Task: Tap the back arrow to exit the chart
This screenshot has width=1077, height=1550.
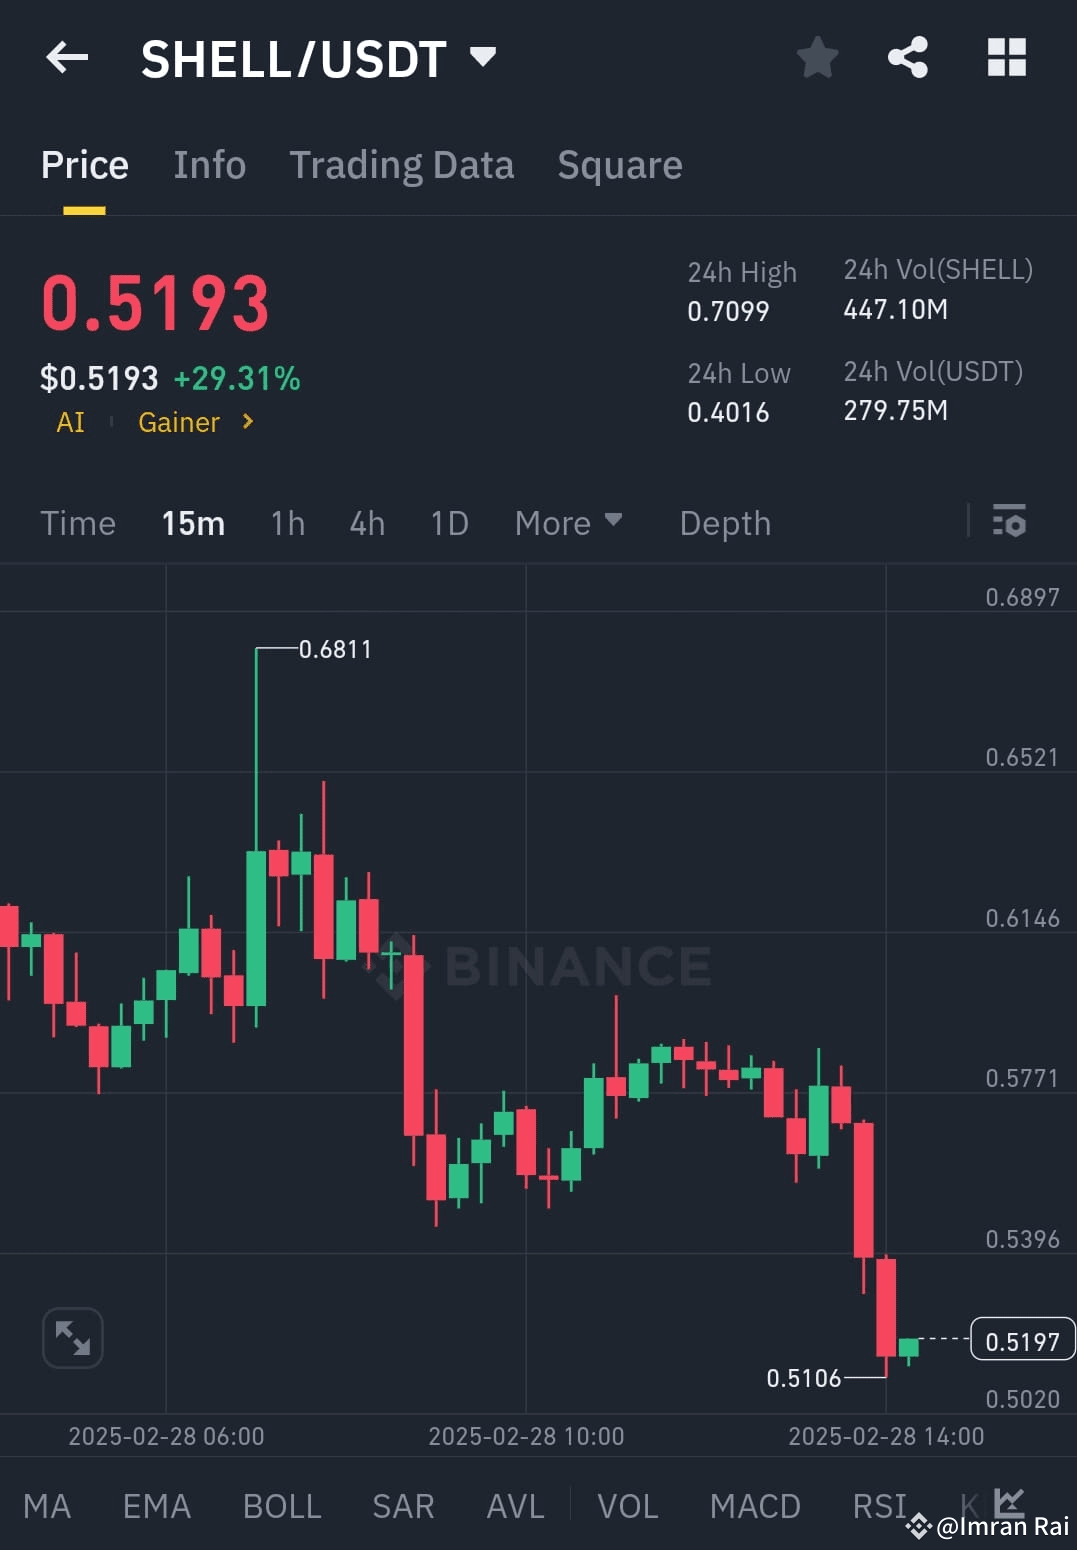Action: click(x=66, y=57)
